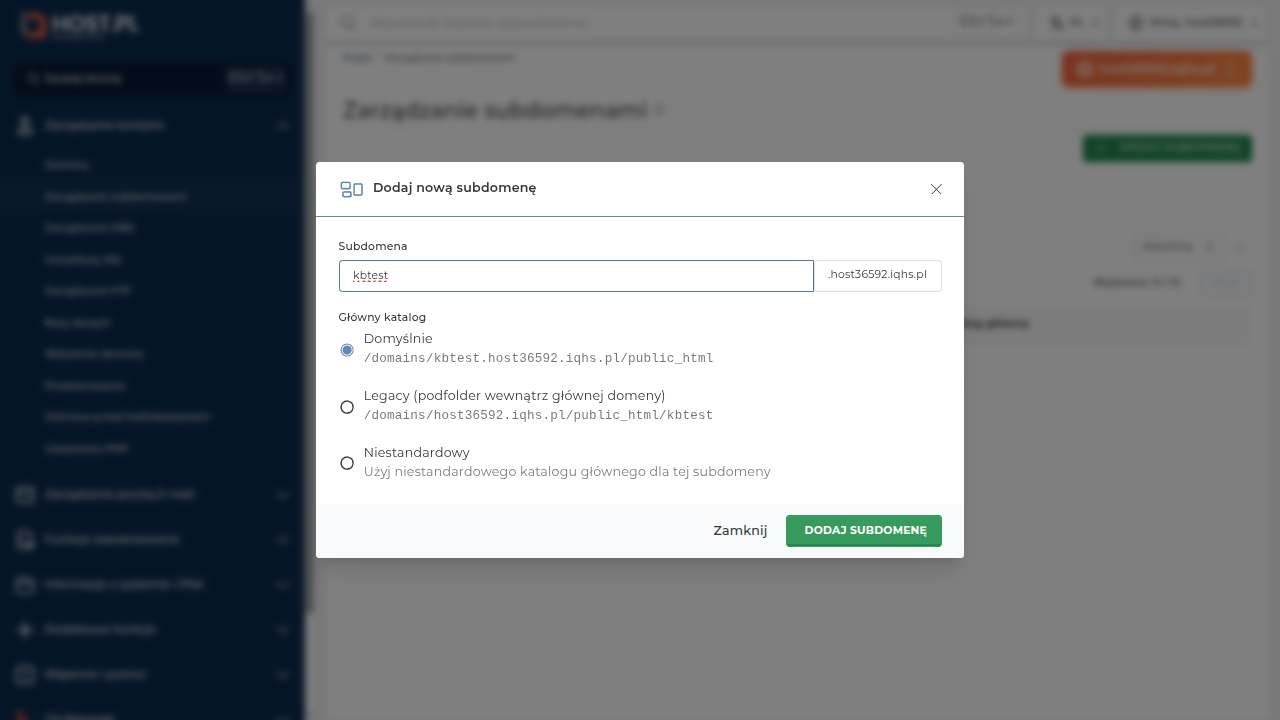Screen dimensions: 1280x720
Task: Select the Legacy subfolder radio option
Action: pyautogui.click(x=347, y=407)
